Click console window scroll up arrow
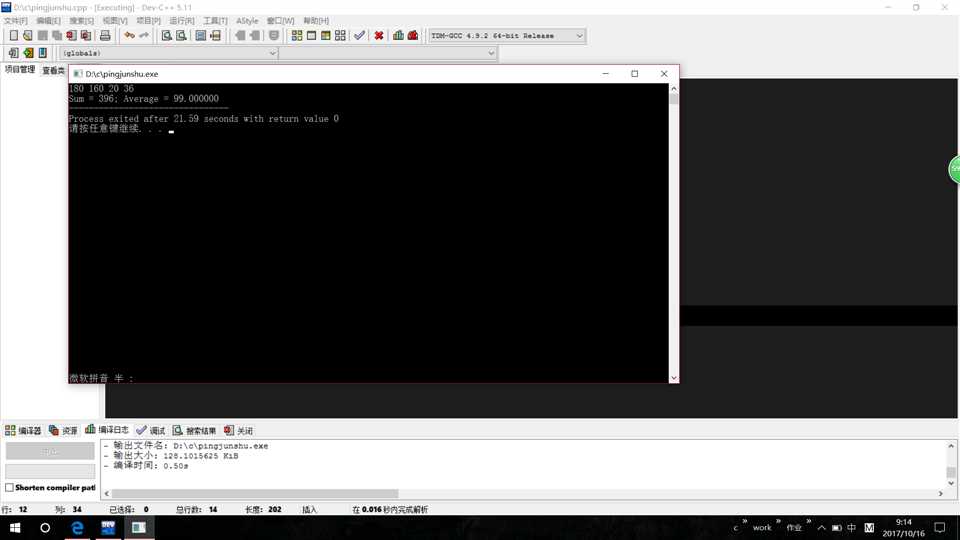960x540 pixels. coord(673,88)
